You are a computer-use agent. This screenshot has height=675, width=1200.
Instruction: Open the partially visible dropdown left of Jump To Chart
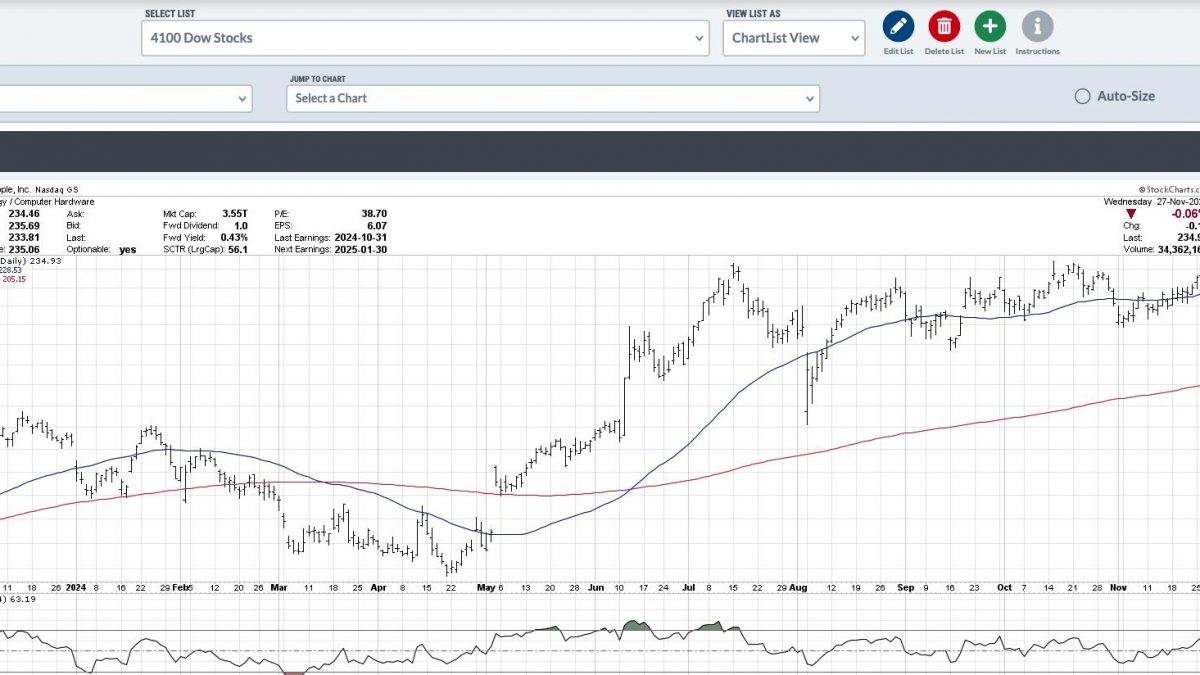coord(126,98)
